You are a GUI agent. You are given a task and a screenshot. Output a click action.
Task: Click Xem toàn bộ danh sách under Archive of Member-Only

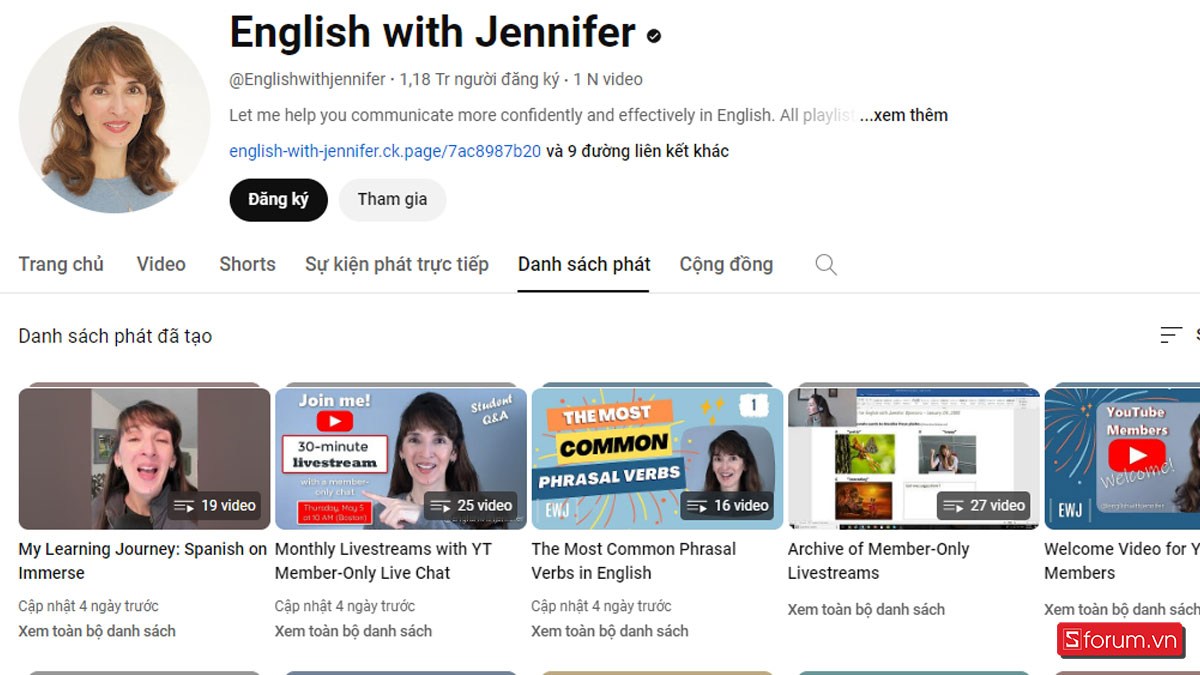866,609
